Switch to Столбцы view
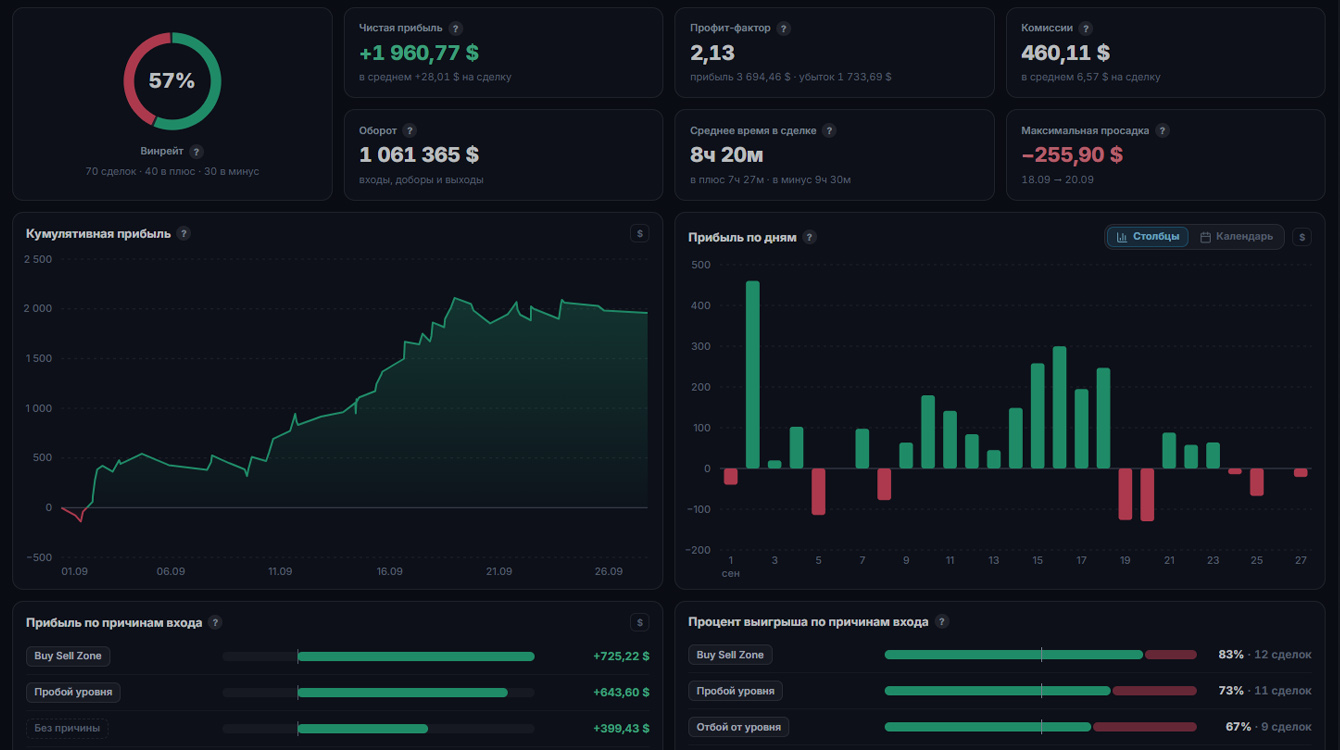 click(x=1148, y=237)
